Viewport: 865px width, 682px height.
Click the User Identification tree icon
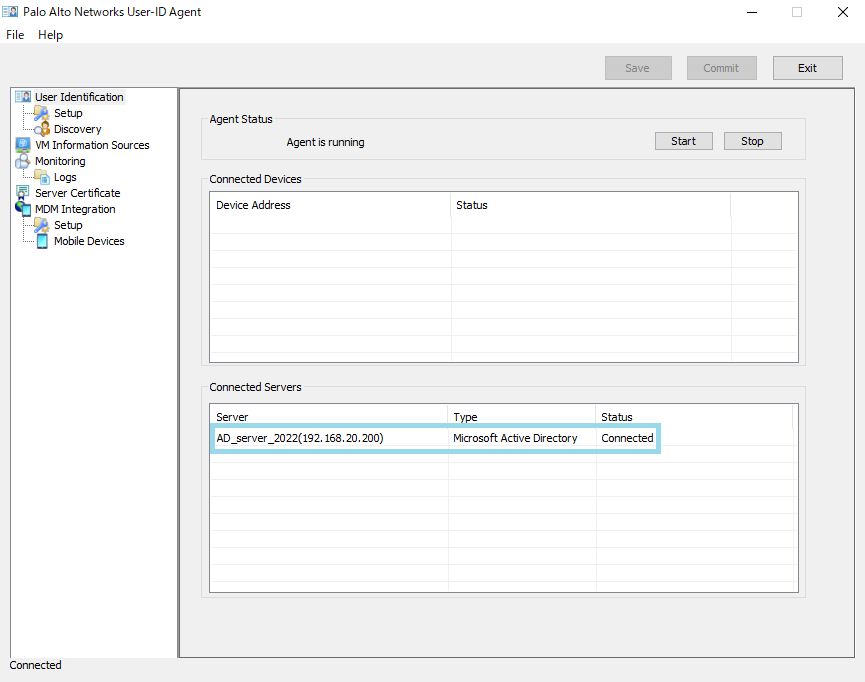tap(23, 97)
